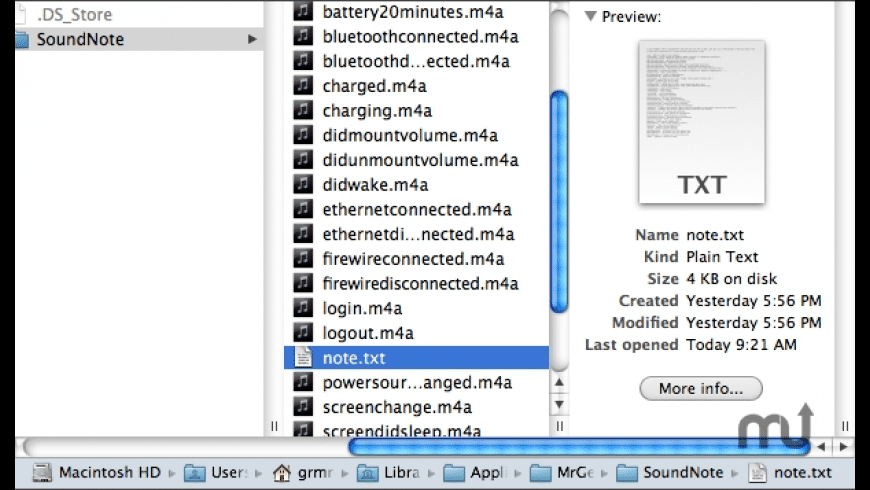
Task: Click the first column resize handle
Action: [274, 426]
